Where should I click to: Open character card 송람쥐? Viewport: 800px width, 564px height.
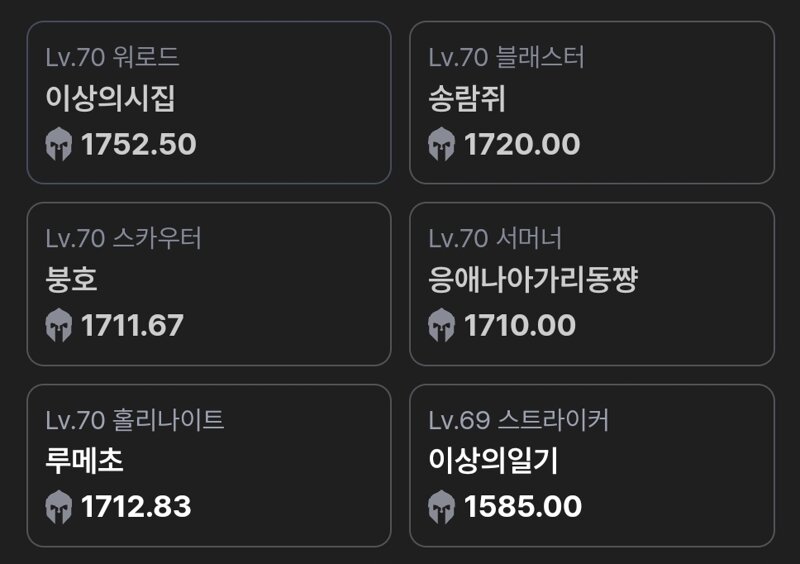coord(592,103)
